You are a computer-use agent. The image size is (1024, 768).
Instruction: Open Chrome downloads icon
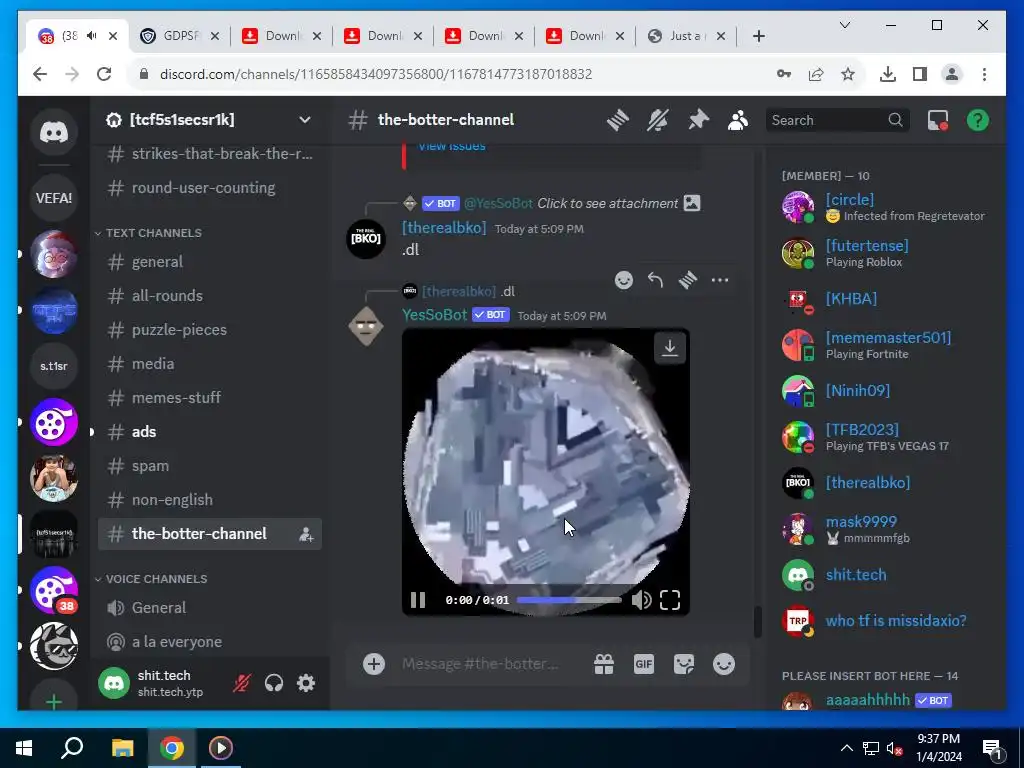[x=888, y=74]
